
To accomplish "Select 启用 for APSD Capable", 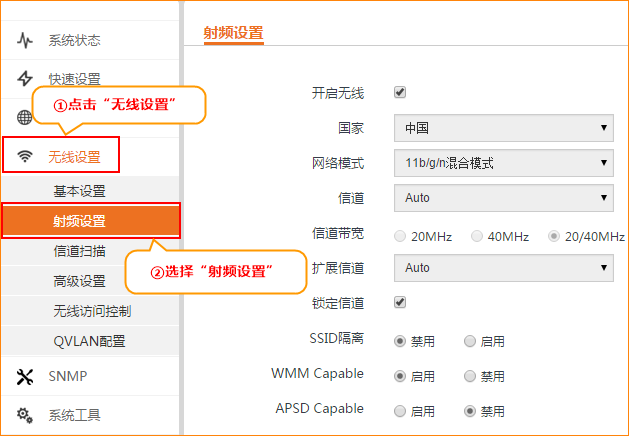I will click(x=400, y=411).
